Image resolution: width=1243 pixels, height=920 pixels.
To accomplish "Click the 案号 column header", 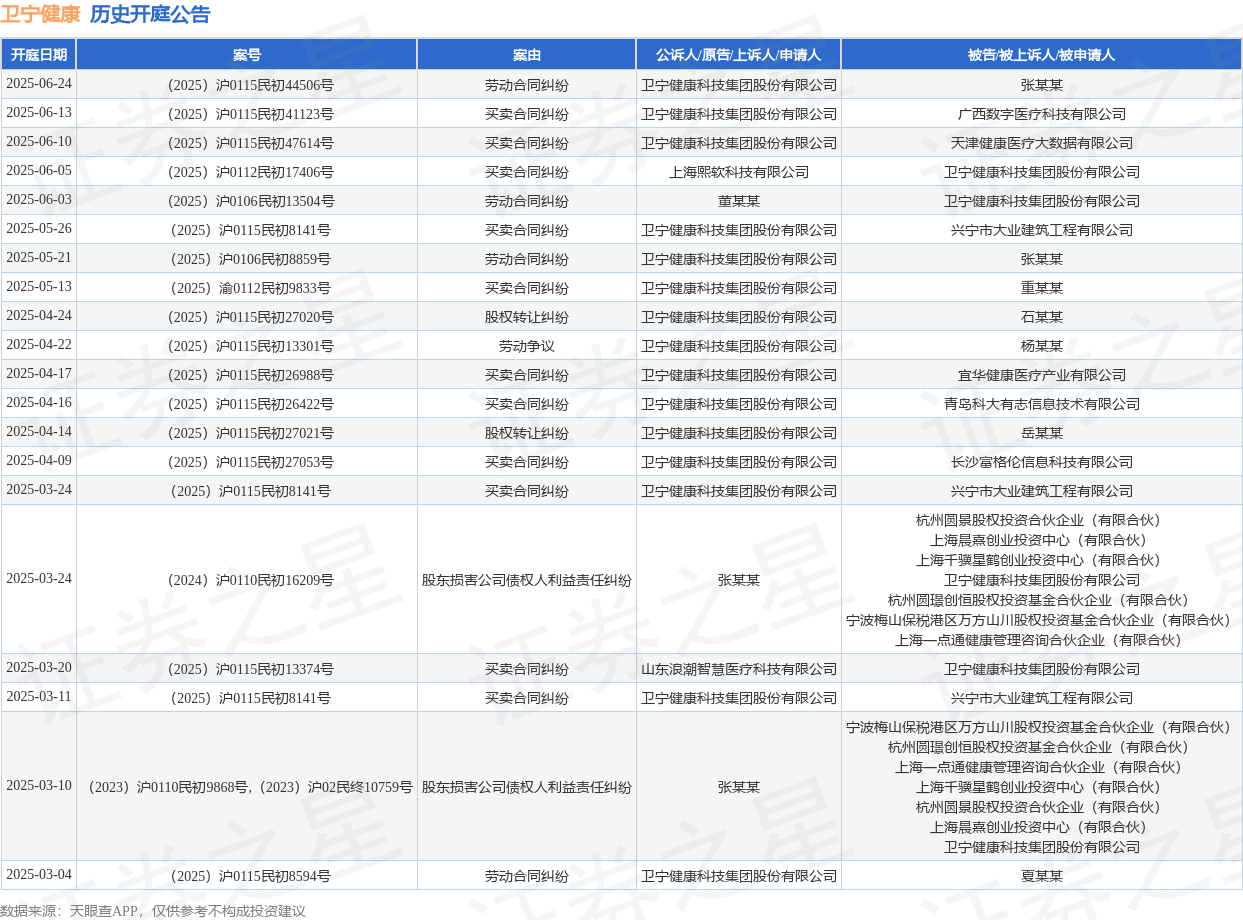I will click(247, 55).
